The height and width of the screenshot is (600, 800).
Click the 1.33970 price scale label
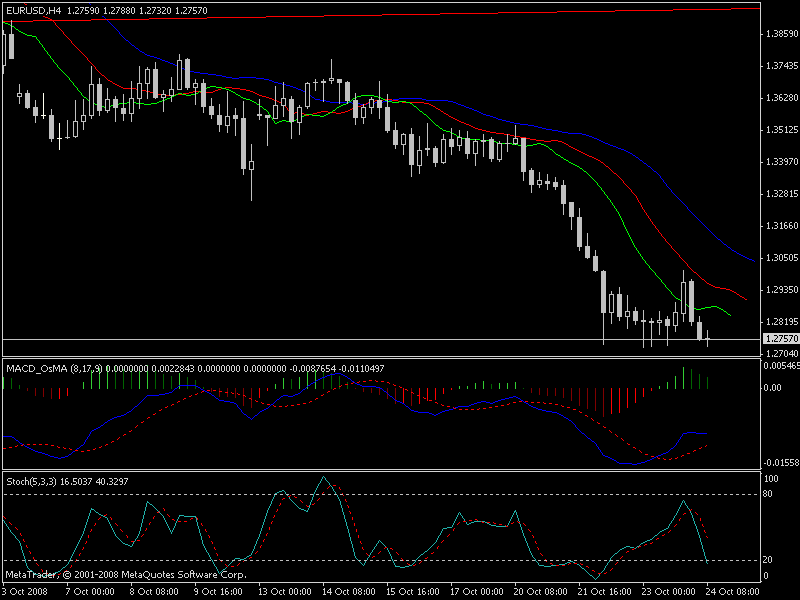(779, 161)
